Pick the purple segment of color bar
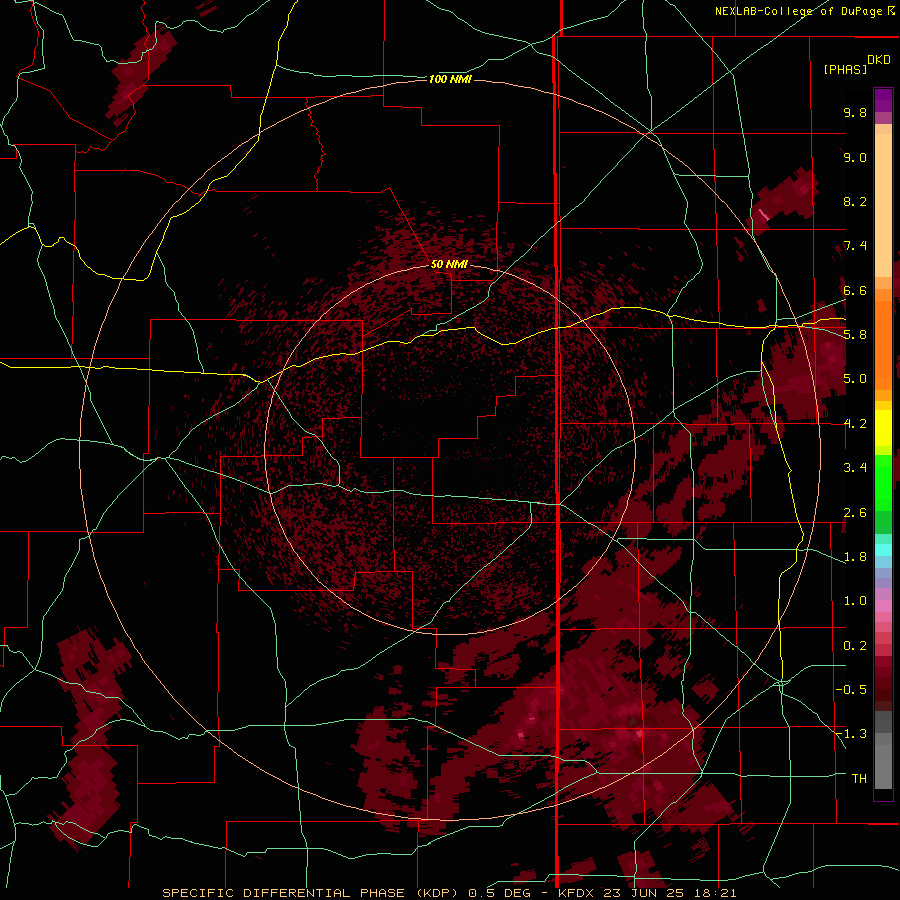Screen dimensions: 900x900 [x=883, y=100]
